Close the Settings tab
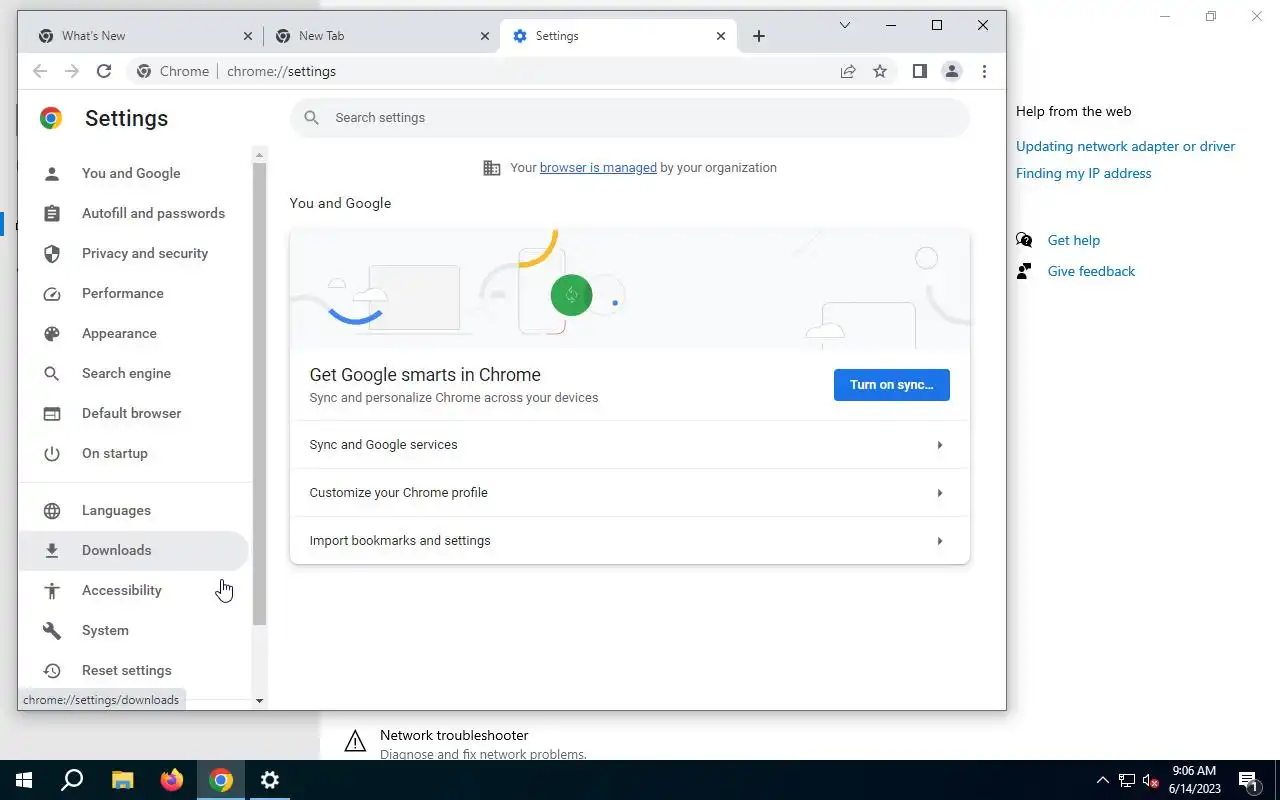Viewport: 1280px width, 800px height. point(721,36)
